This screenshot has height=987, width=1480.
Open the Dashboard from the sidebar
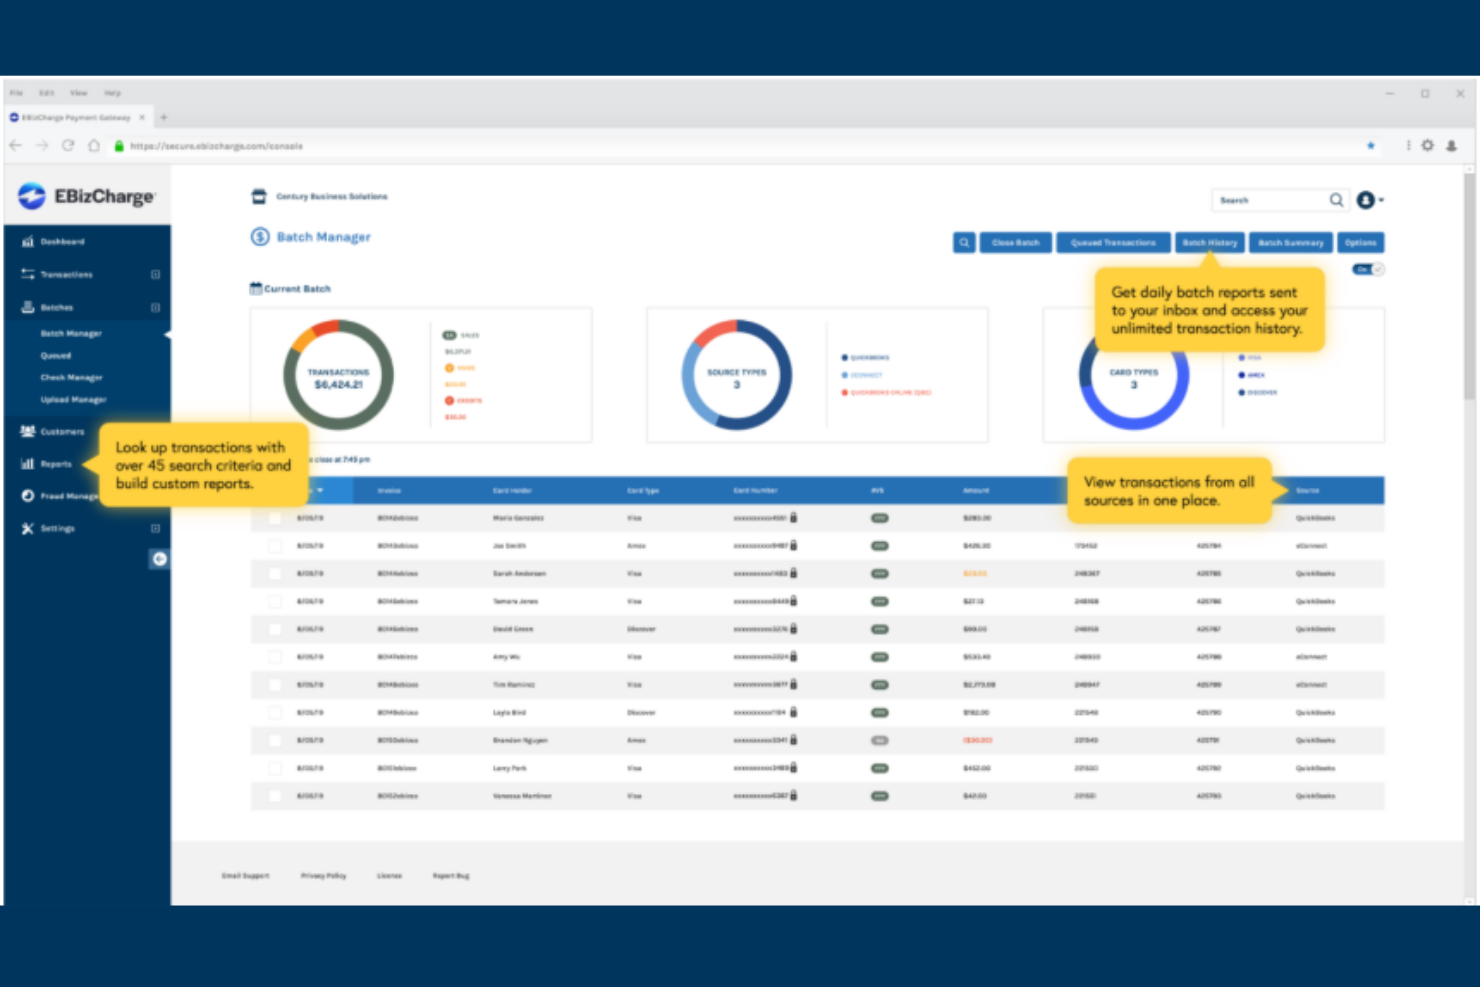pos(62,241)
